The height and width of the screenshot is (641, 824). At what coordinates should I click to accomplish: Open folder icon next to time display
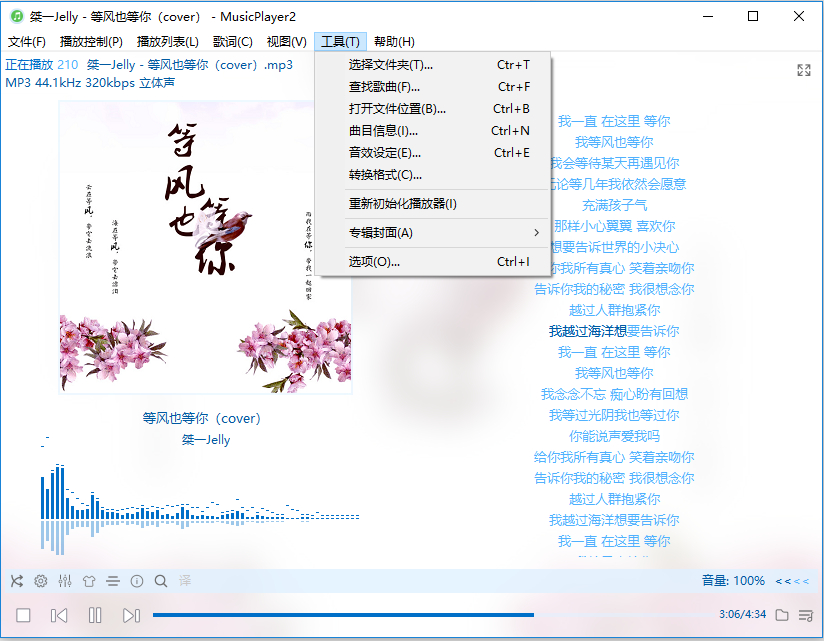coord(782,615)
